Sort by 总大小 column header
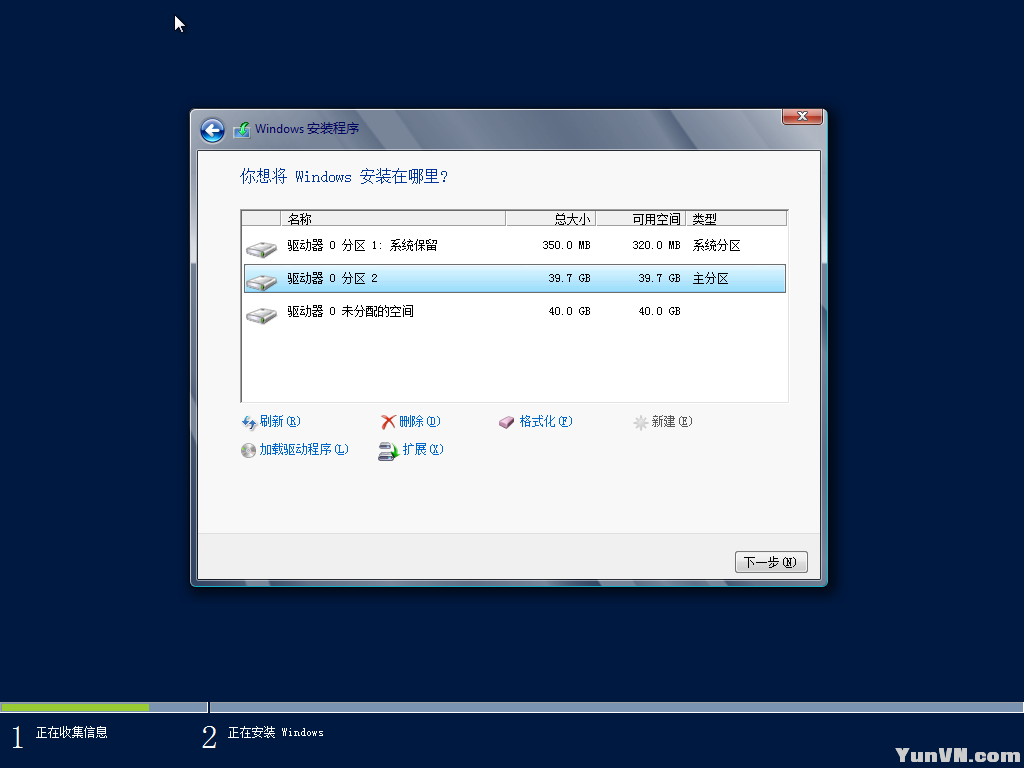Screen dimensions: 1024x768 coord(551,219)
